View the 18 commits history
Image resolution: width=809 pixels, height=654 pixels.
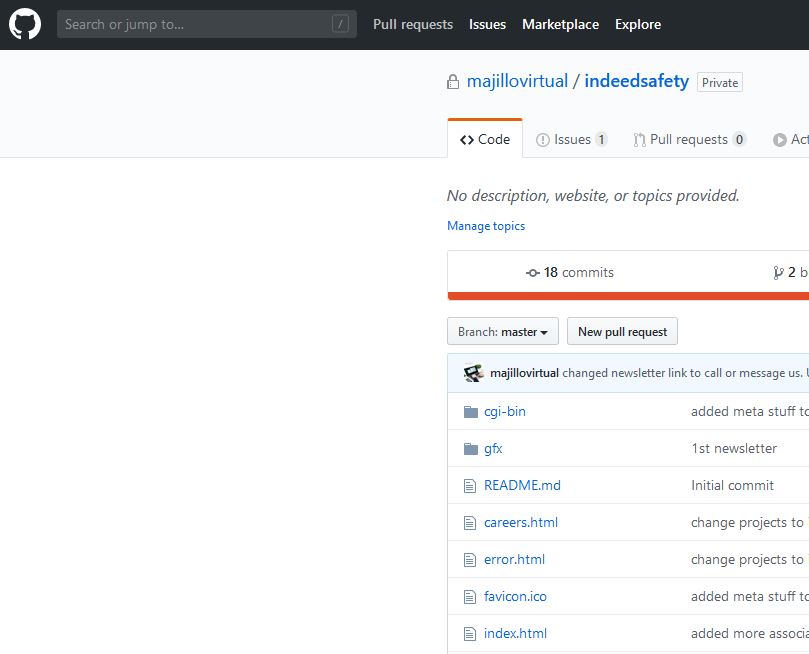click(x=570, y=272)
